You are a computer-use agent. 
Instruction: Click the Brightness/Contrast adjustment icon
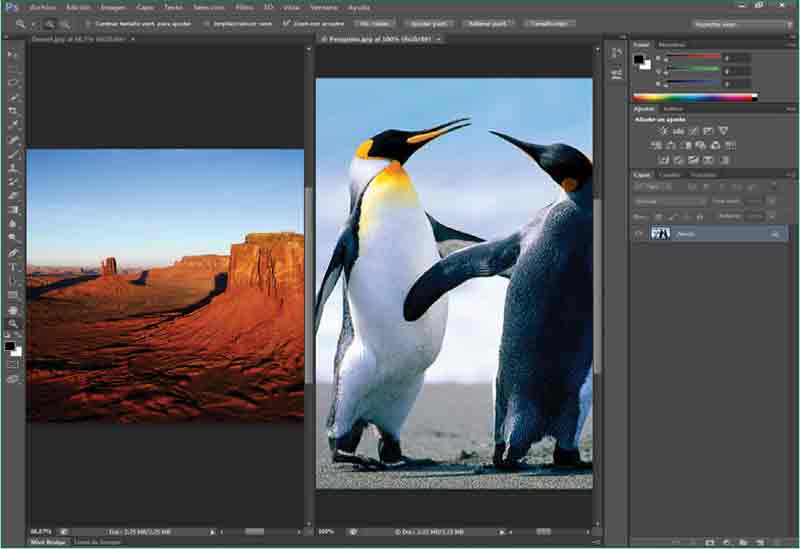663,131
